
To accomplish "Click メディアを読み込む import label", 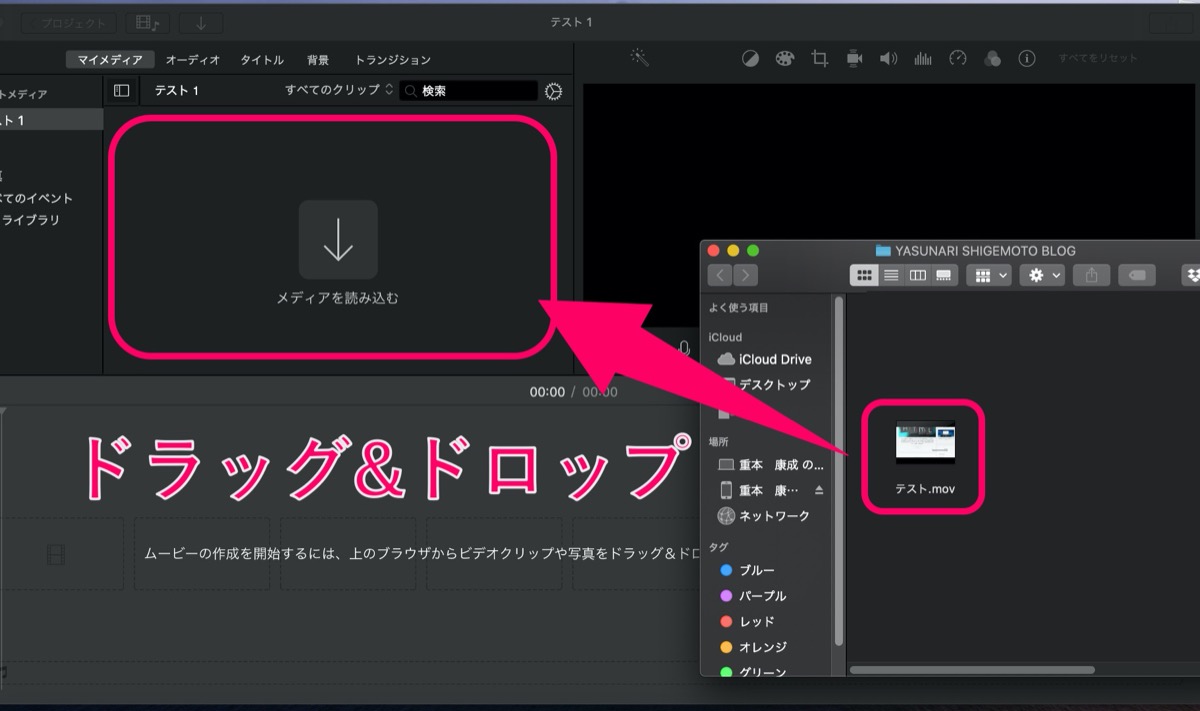I will point(338,298).
